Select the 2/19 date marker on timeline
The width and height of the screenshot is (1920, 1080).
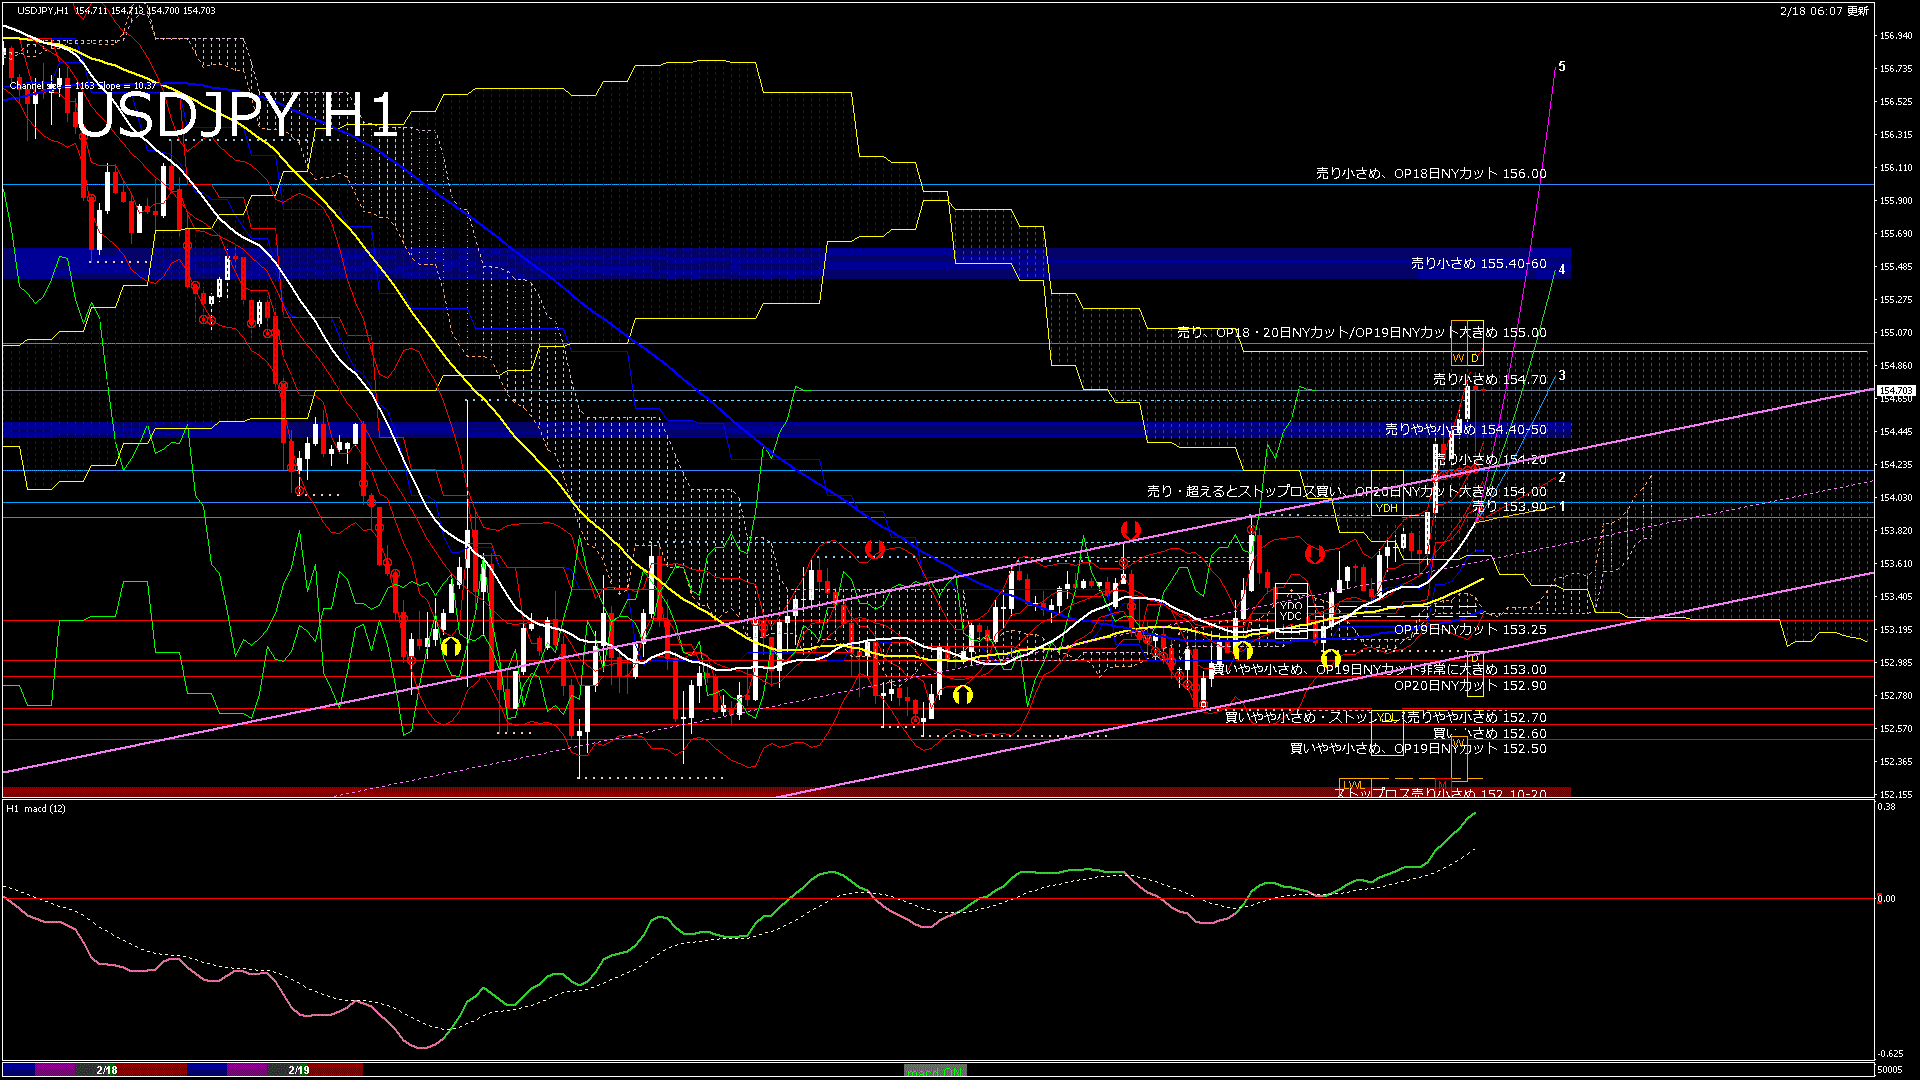pyautogui.click(x=299, y=1070)
